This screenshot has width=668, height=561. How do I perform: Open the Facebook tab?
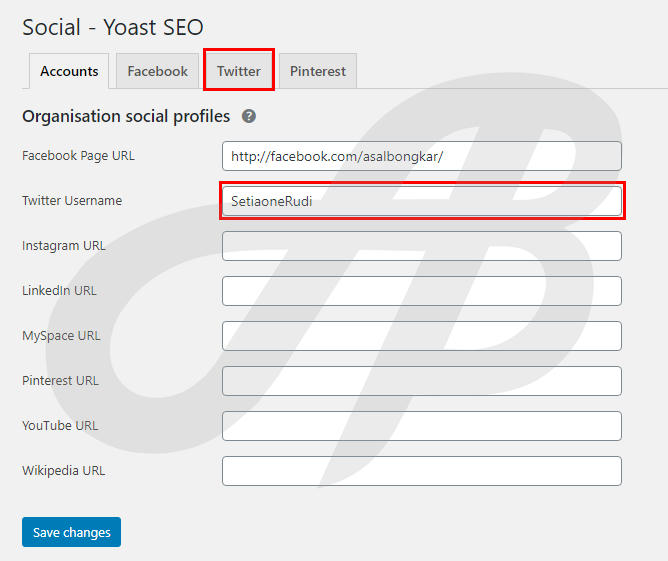click(157, 71)
